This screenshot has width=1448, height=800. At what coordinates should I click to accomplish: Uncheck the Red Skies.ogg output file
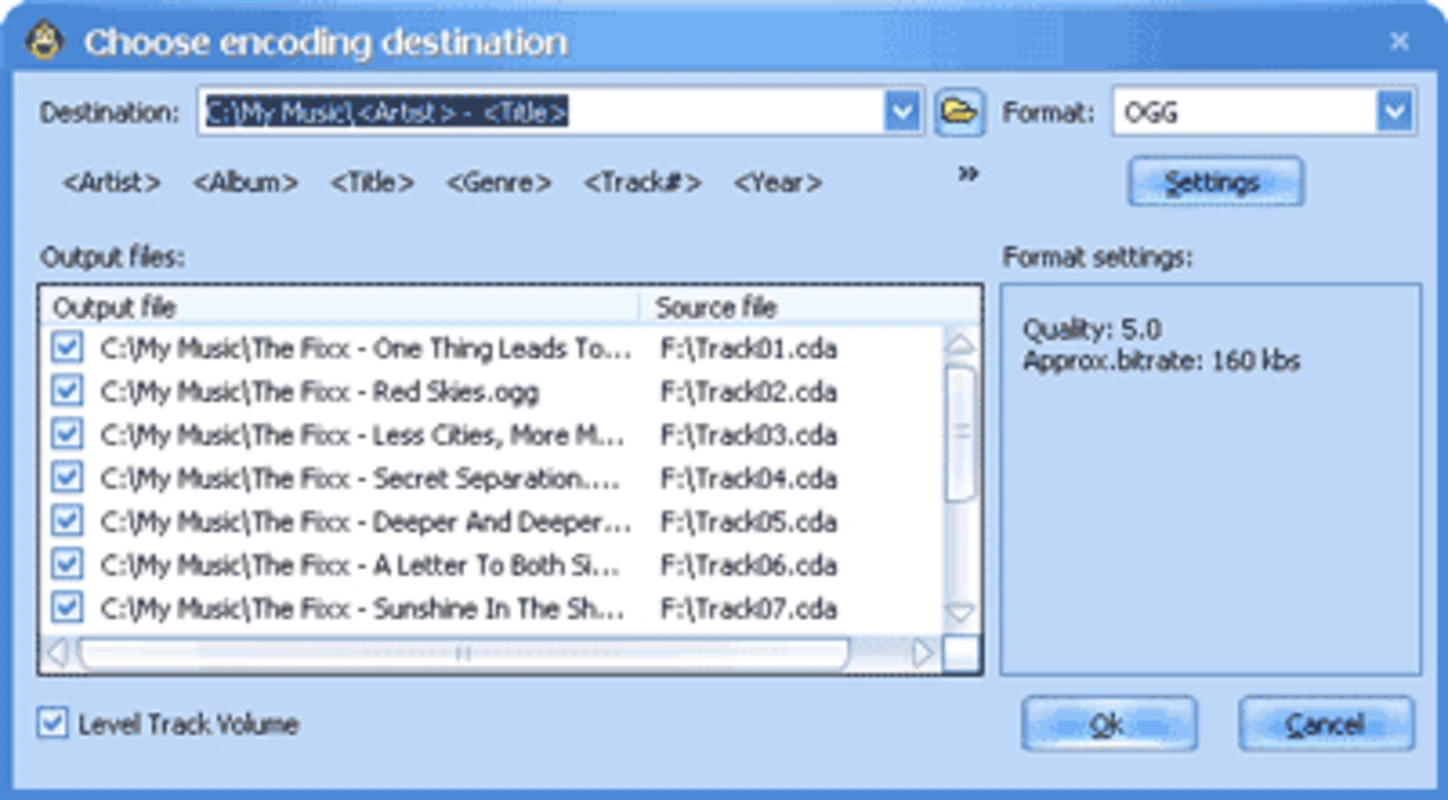(67, 391)
